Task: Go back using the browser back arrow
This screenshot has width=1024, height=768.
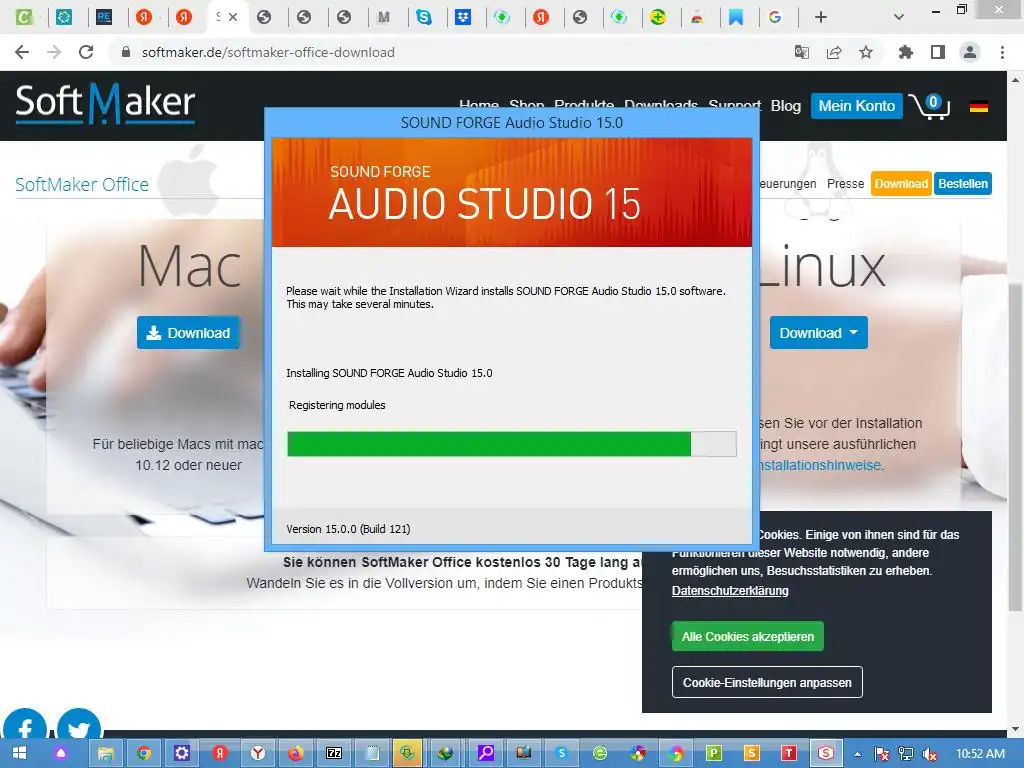Action: coord(22,52)
